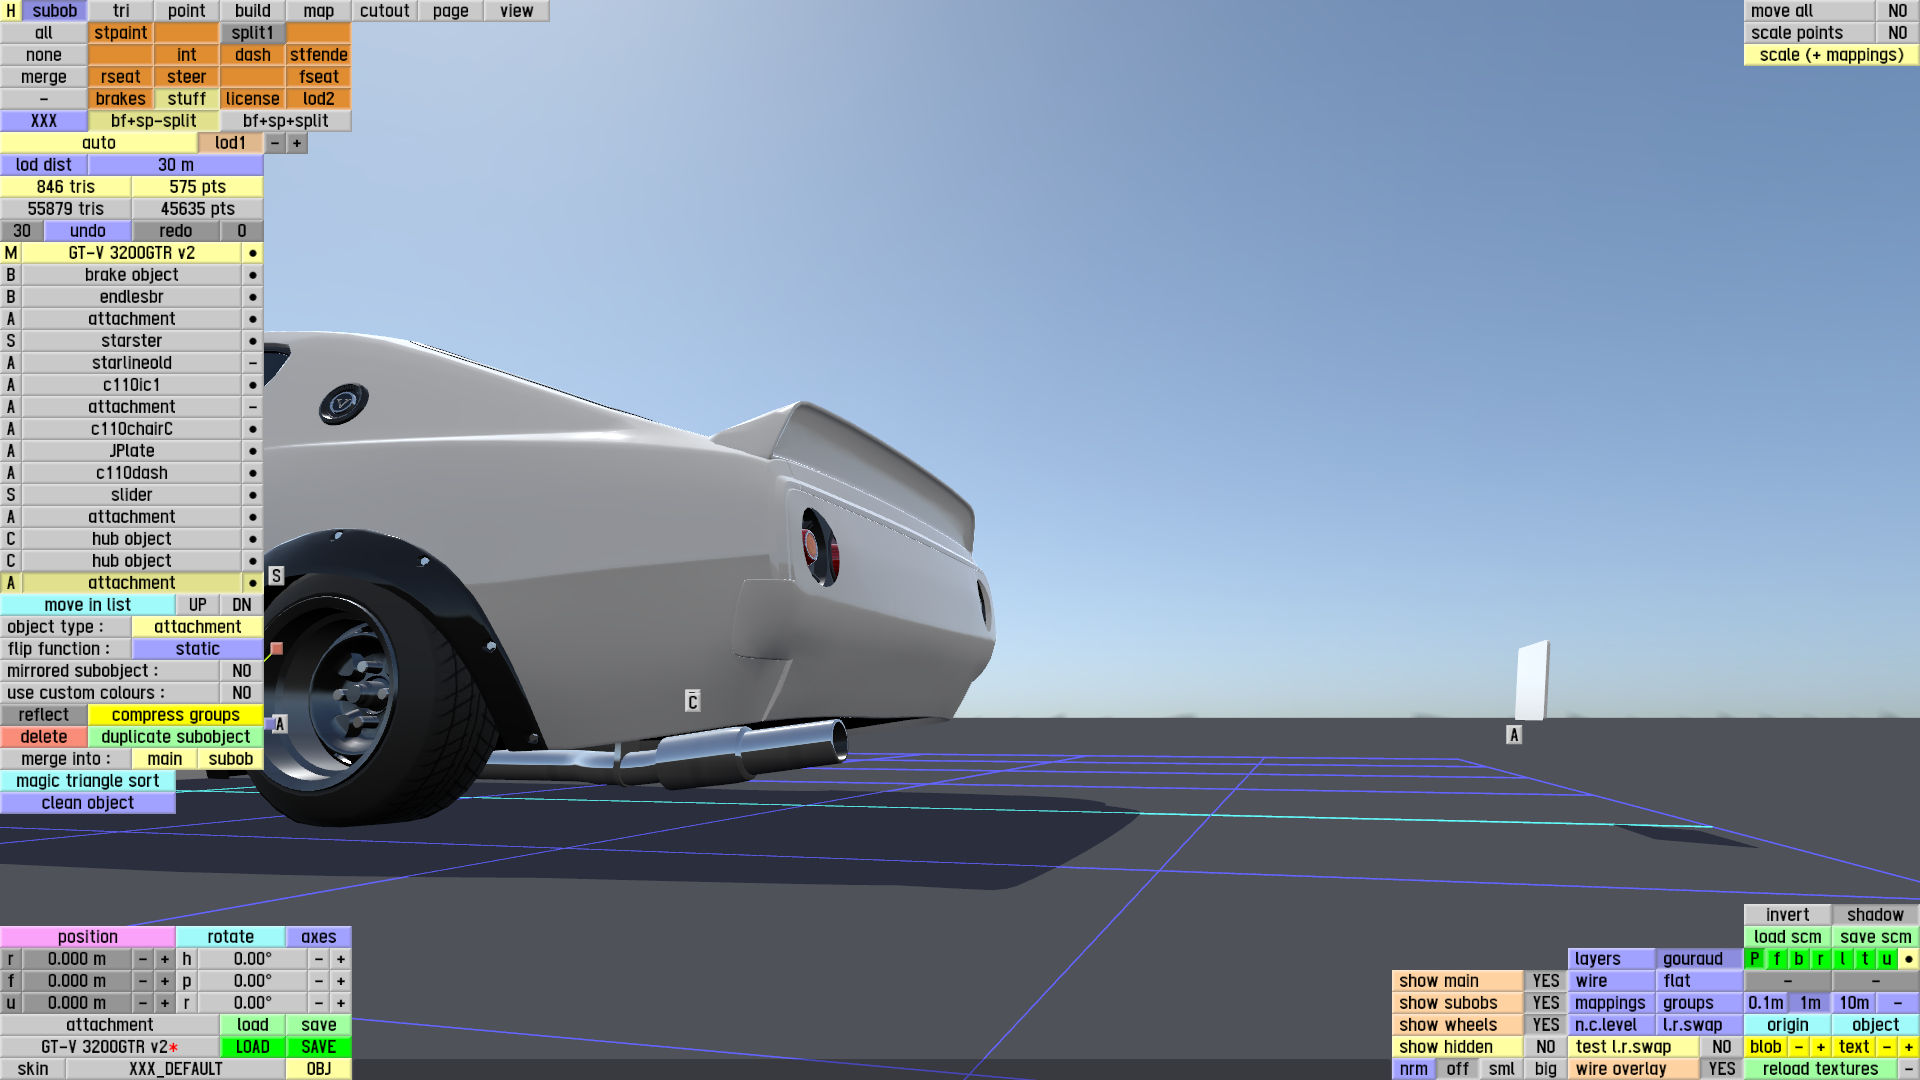The image size is (1920, 1080).
Task: Click the S marker near the wheel arch
Action: point(277,576)
